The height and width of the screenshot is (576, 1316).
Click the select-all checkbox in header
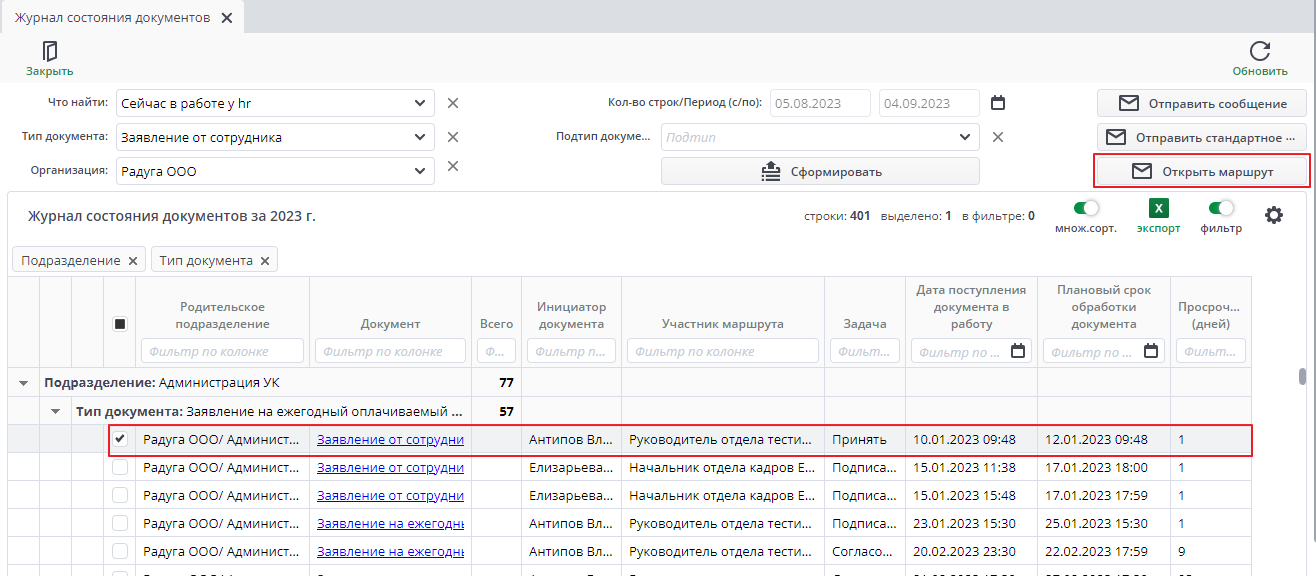coord(120,324)
